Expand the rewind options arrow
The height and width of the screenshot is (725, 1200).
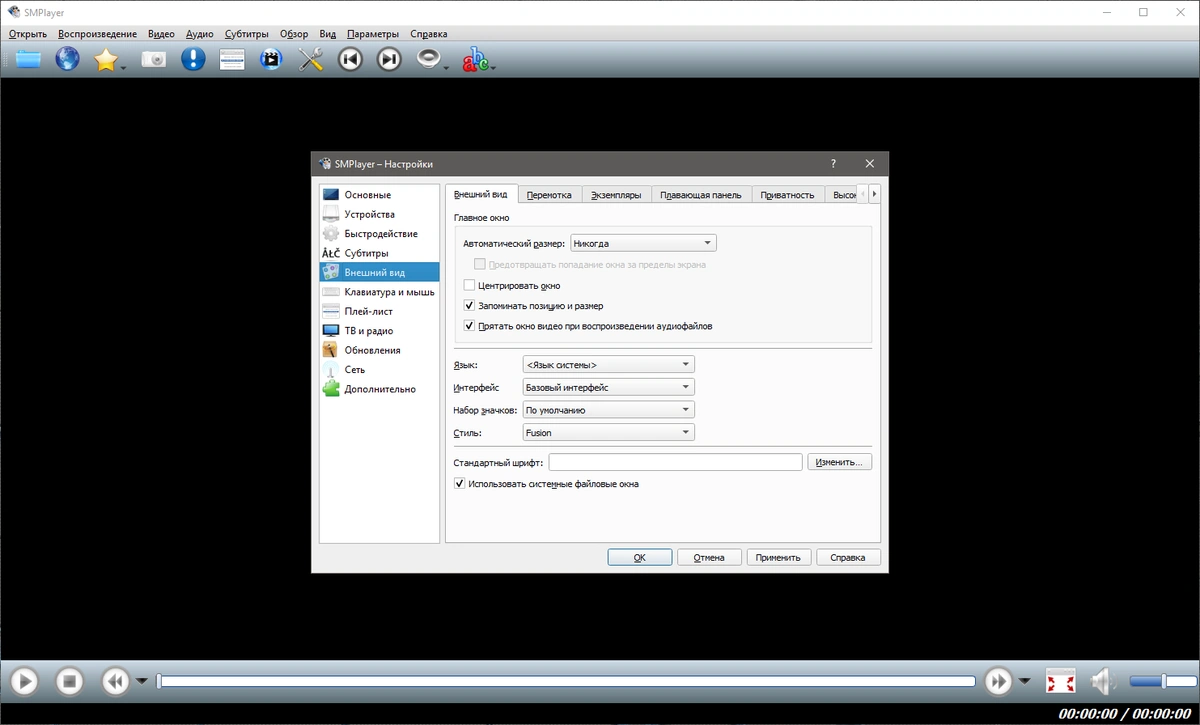coord(142,682)
